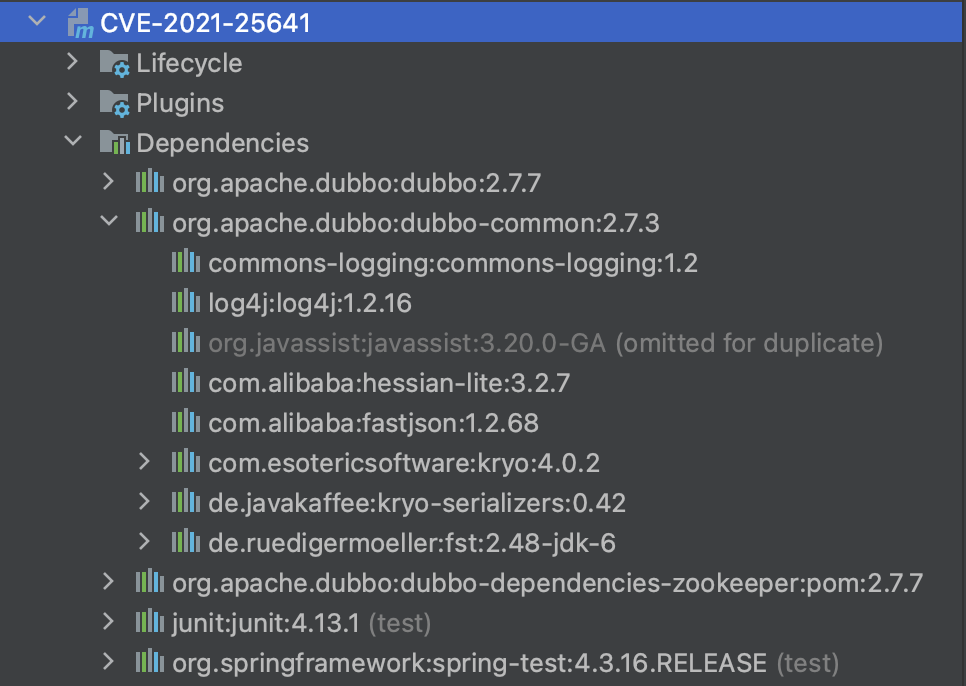Click the Plugins folder gear icon

click(x=114, y=103)
